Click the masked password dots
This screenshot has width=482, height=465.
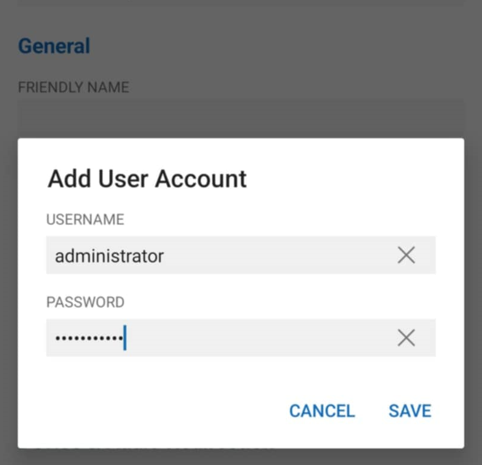coord(89,338)
